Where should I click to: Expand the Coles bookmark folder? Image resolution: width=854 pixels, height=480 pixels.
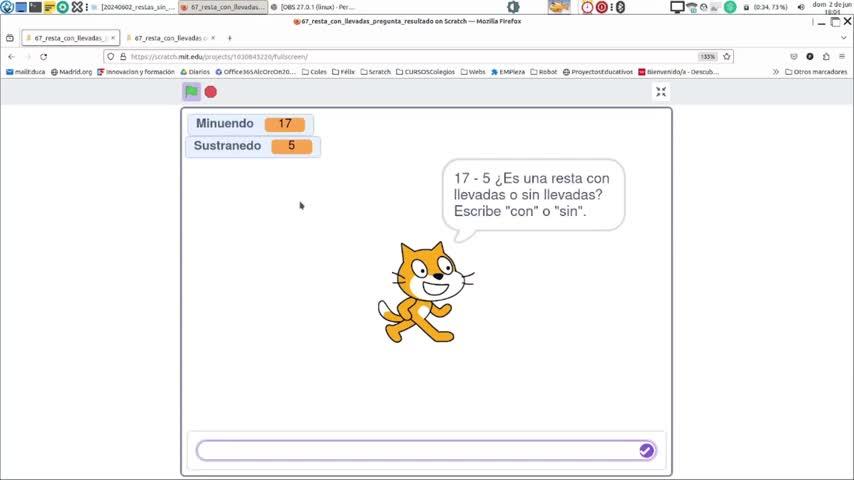314,72
